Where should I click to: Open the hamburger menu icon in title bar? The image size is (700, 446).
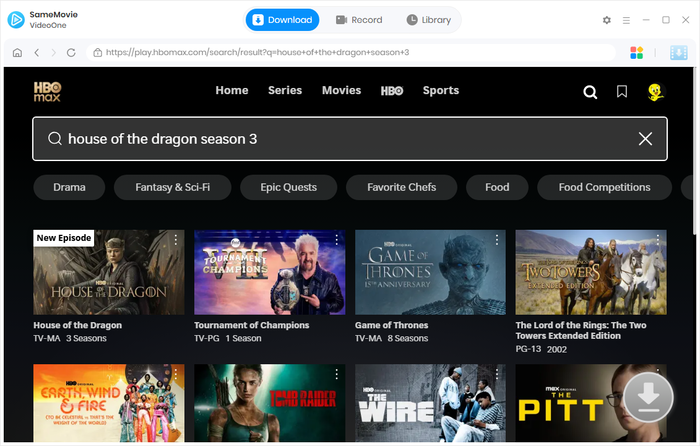626,20
